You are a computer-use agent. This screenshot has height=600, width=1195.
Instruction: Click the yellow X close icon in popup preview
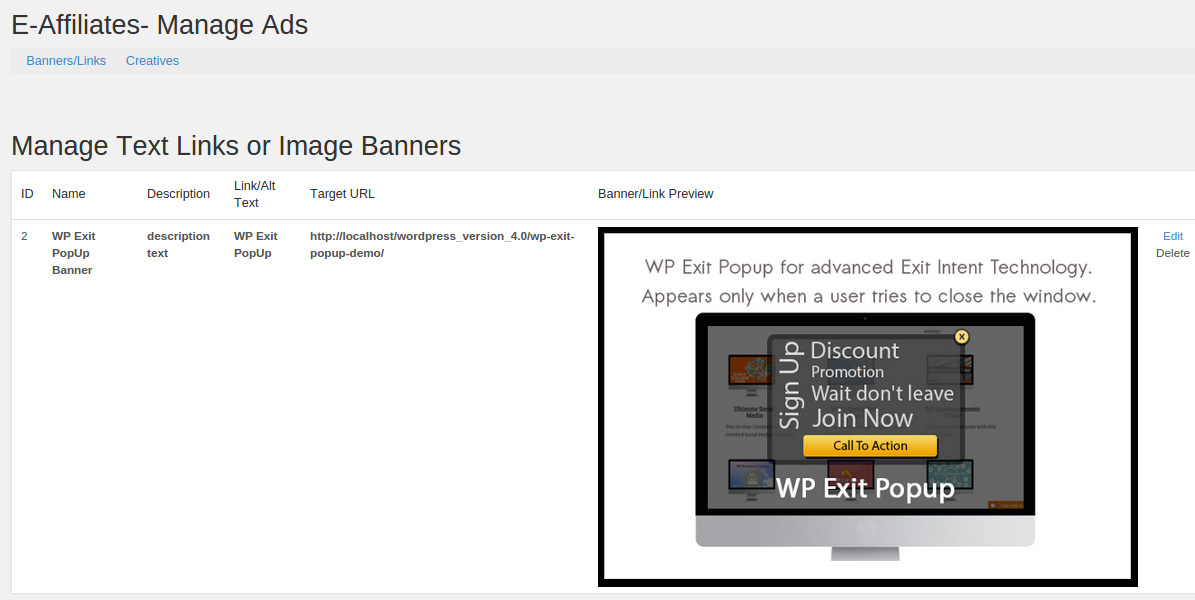click(x=962, y=336)
